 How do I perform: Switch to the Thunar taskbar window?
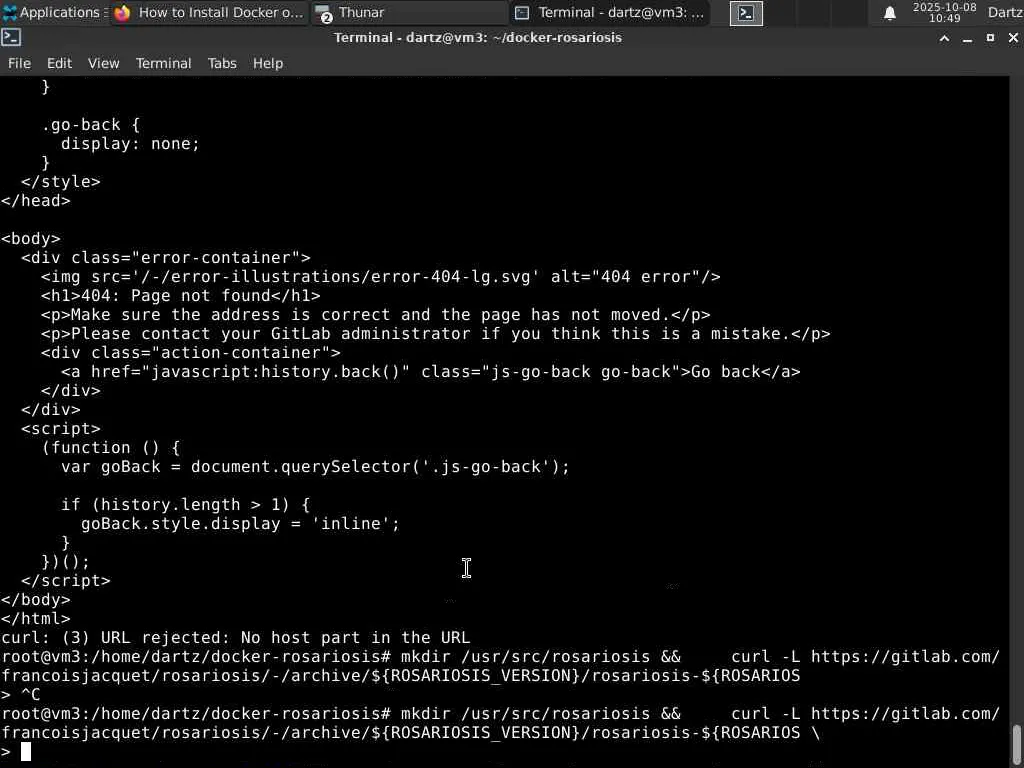click(408, 12)
